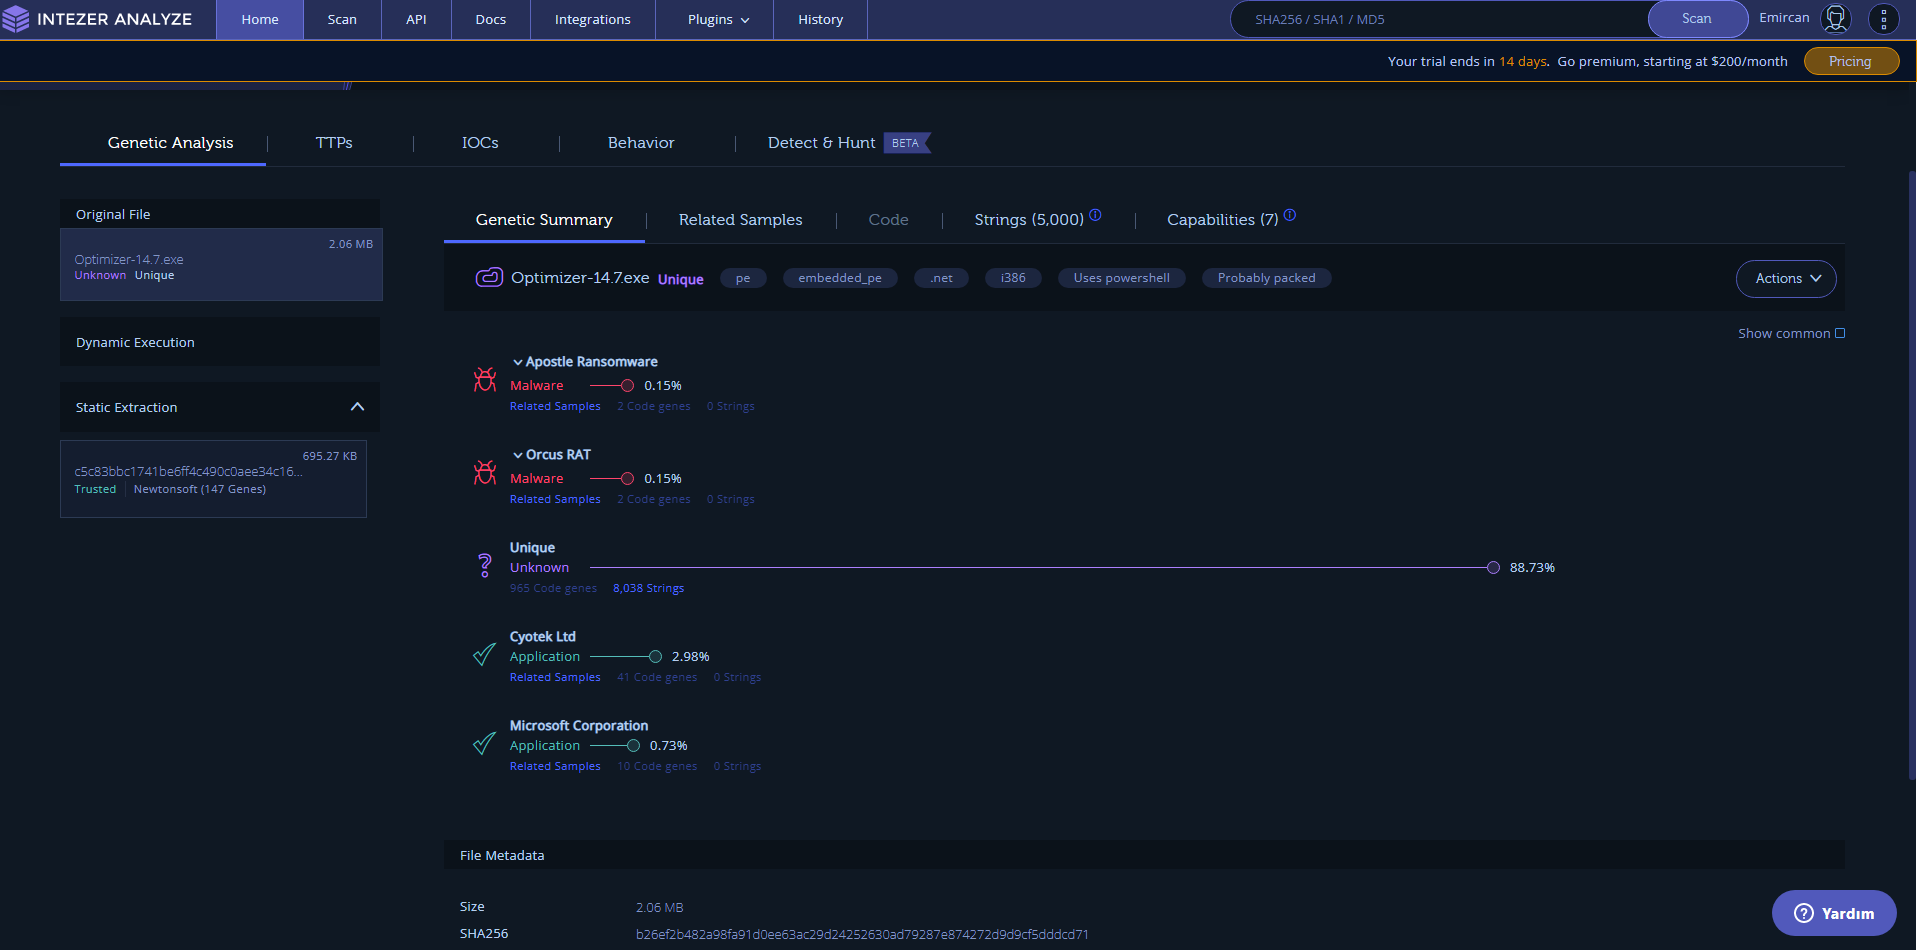Open Related Samples link under Cyotek Ltd
The height and width of the screenshot is (950, 1917).
555,677
